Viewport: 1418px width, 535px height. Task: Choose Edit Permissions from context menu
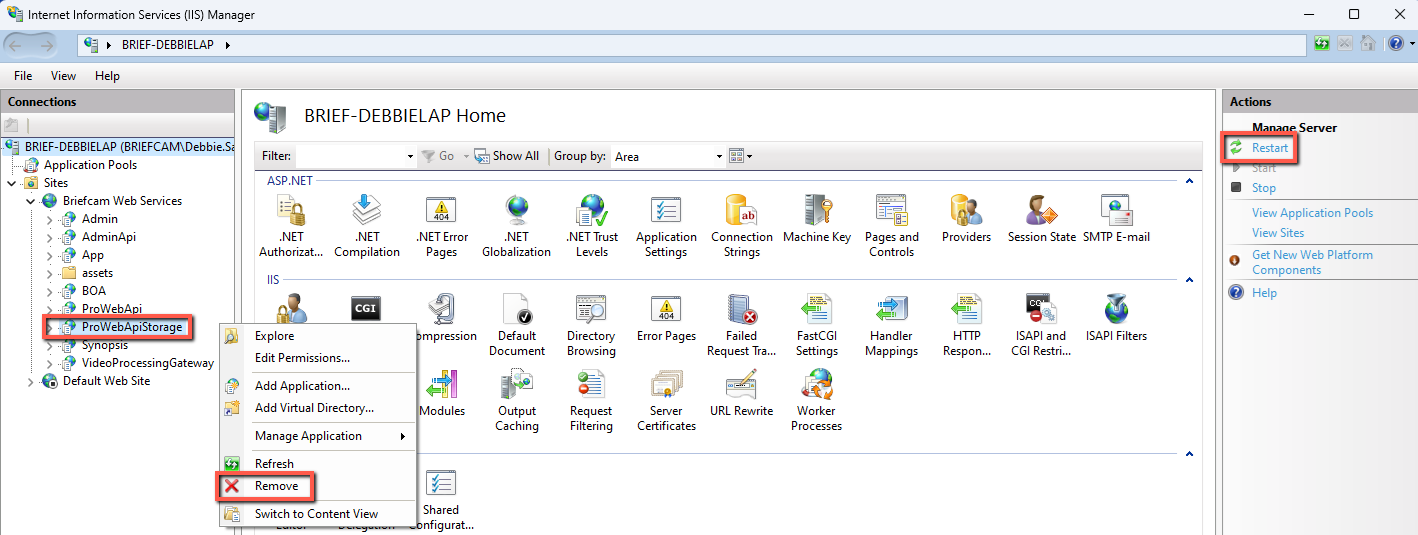(x=318, y=358)
